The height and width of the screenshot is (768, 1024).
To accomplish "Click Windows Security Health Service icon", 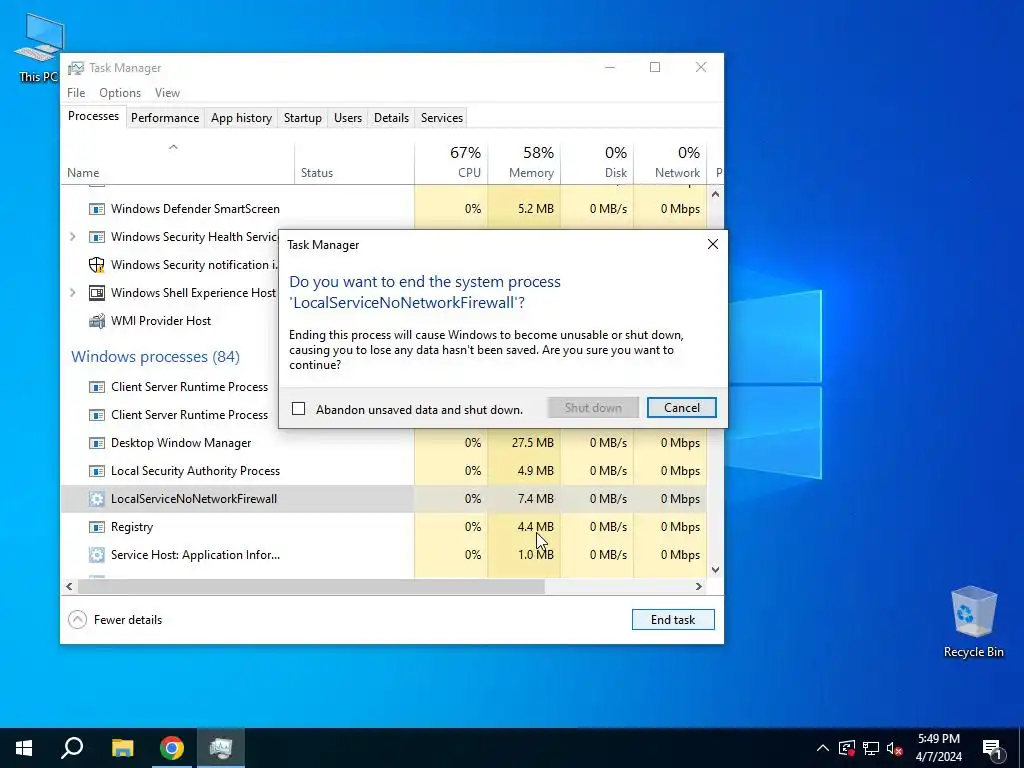I will pyautogui.click(x=97, y=237).
